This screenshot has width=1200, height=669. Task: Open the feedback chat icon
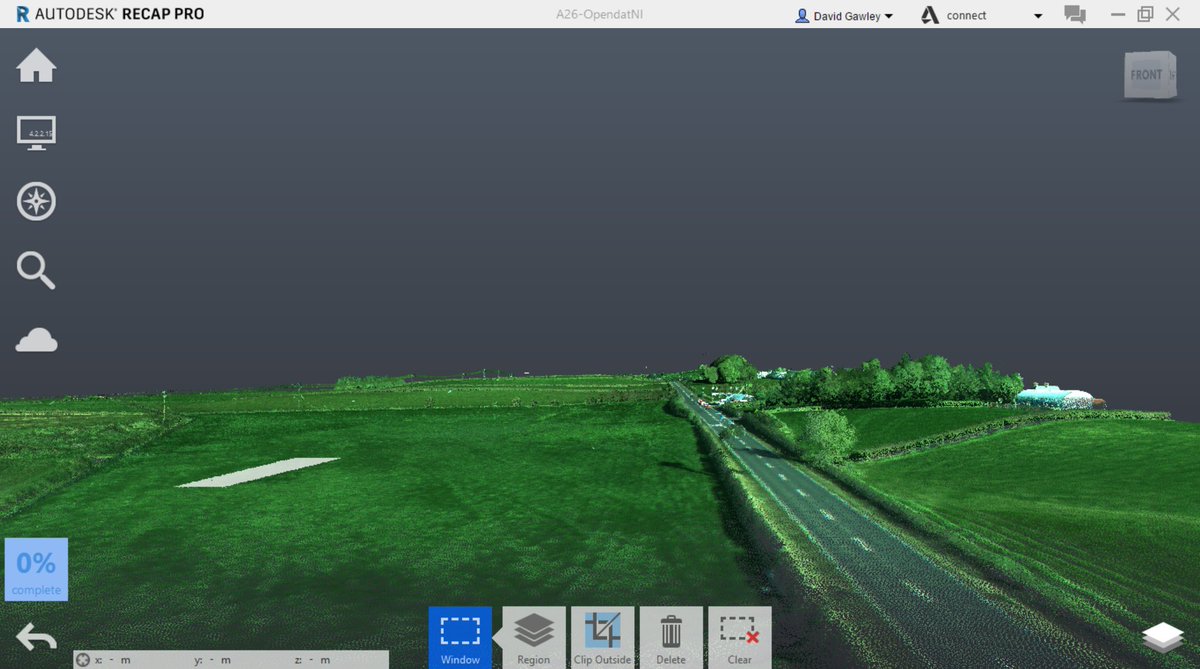(x=1075, y=14)
